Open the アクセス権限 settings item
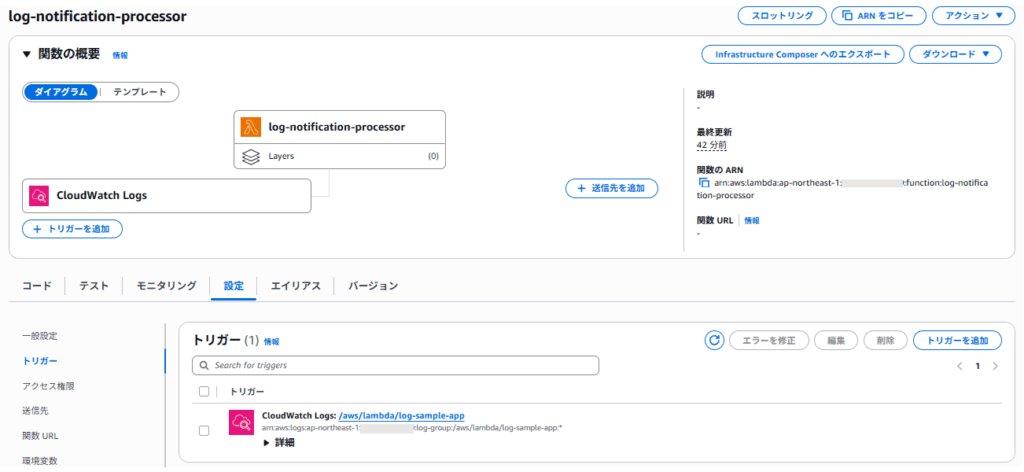Viewport: 1024px width, 472px height. (x=48, y=385)
